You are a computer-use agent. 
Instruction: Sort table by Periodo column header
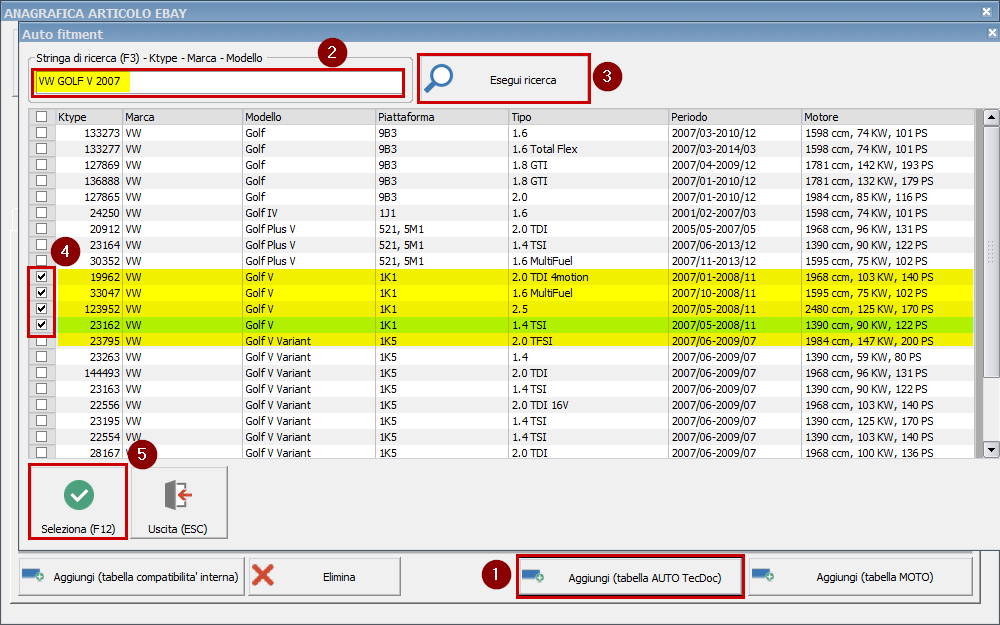tap(735, 117)
